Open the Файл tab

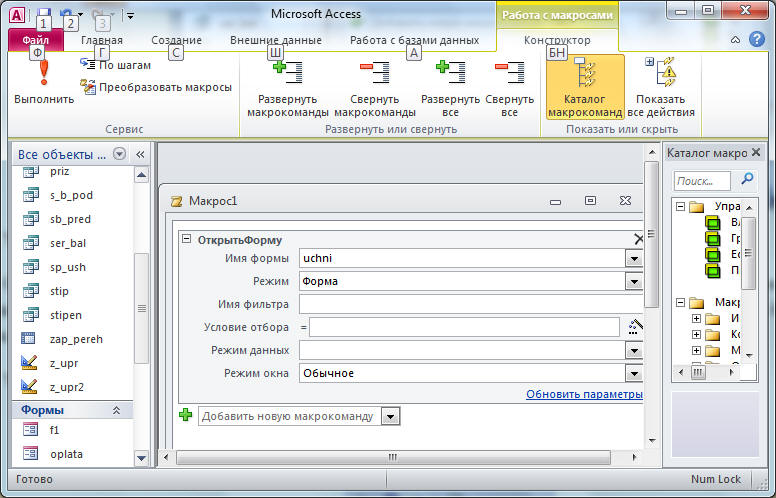click(x=36, y=40)
